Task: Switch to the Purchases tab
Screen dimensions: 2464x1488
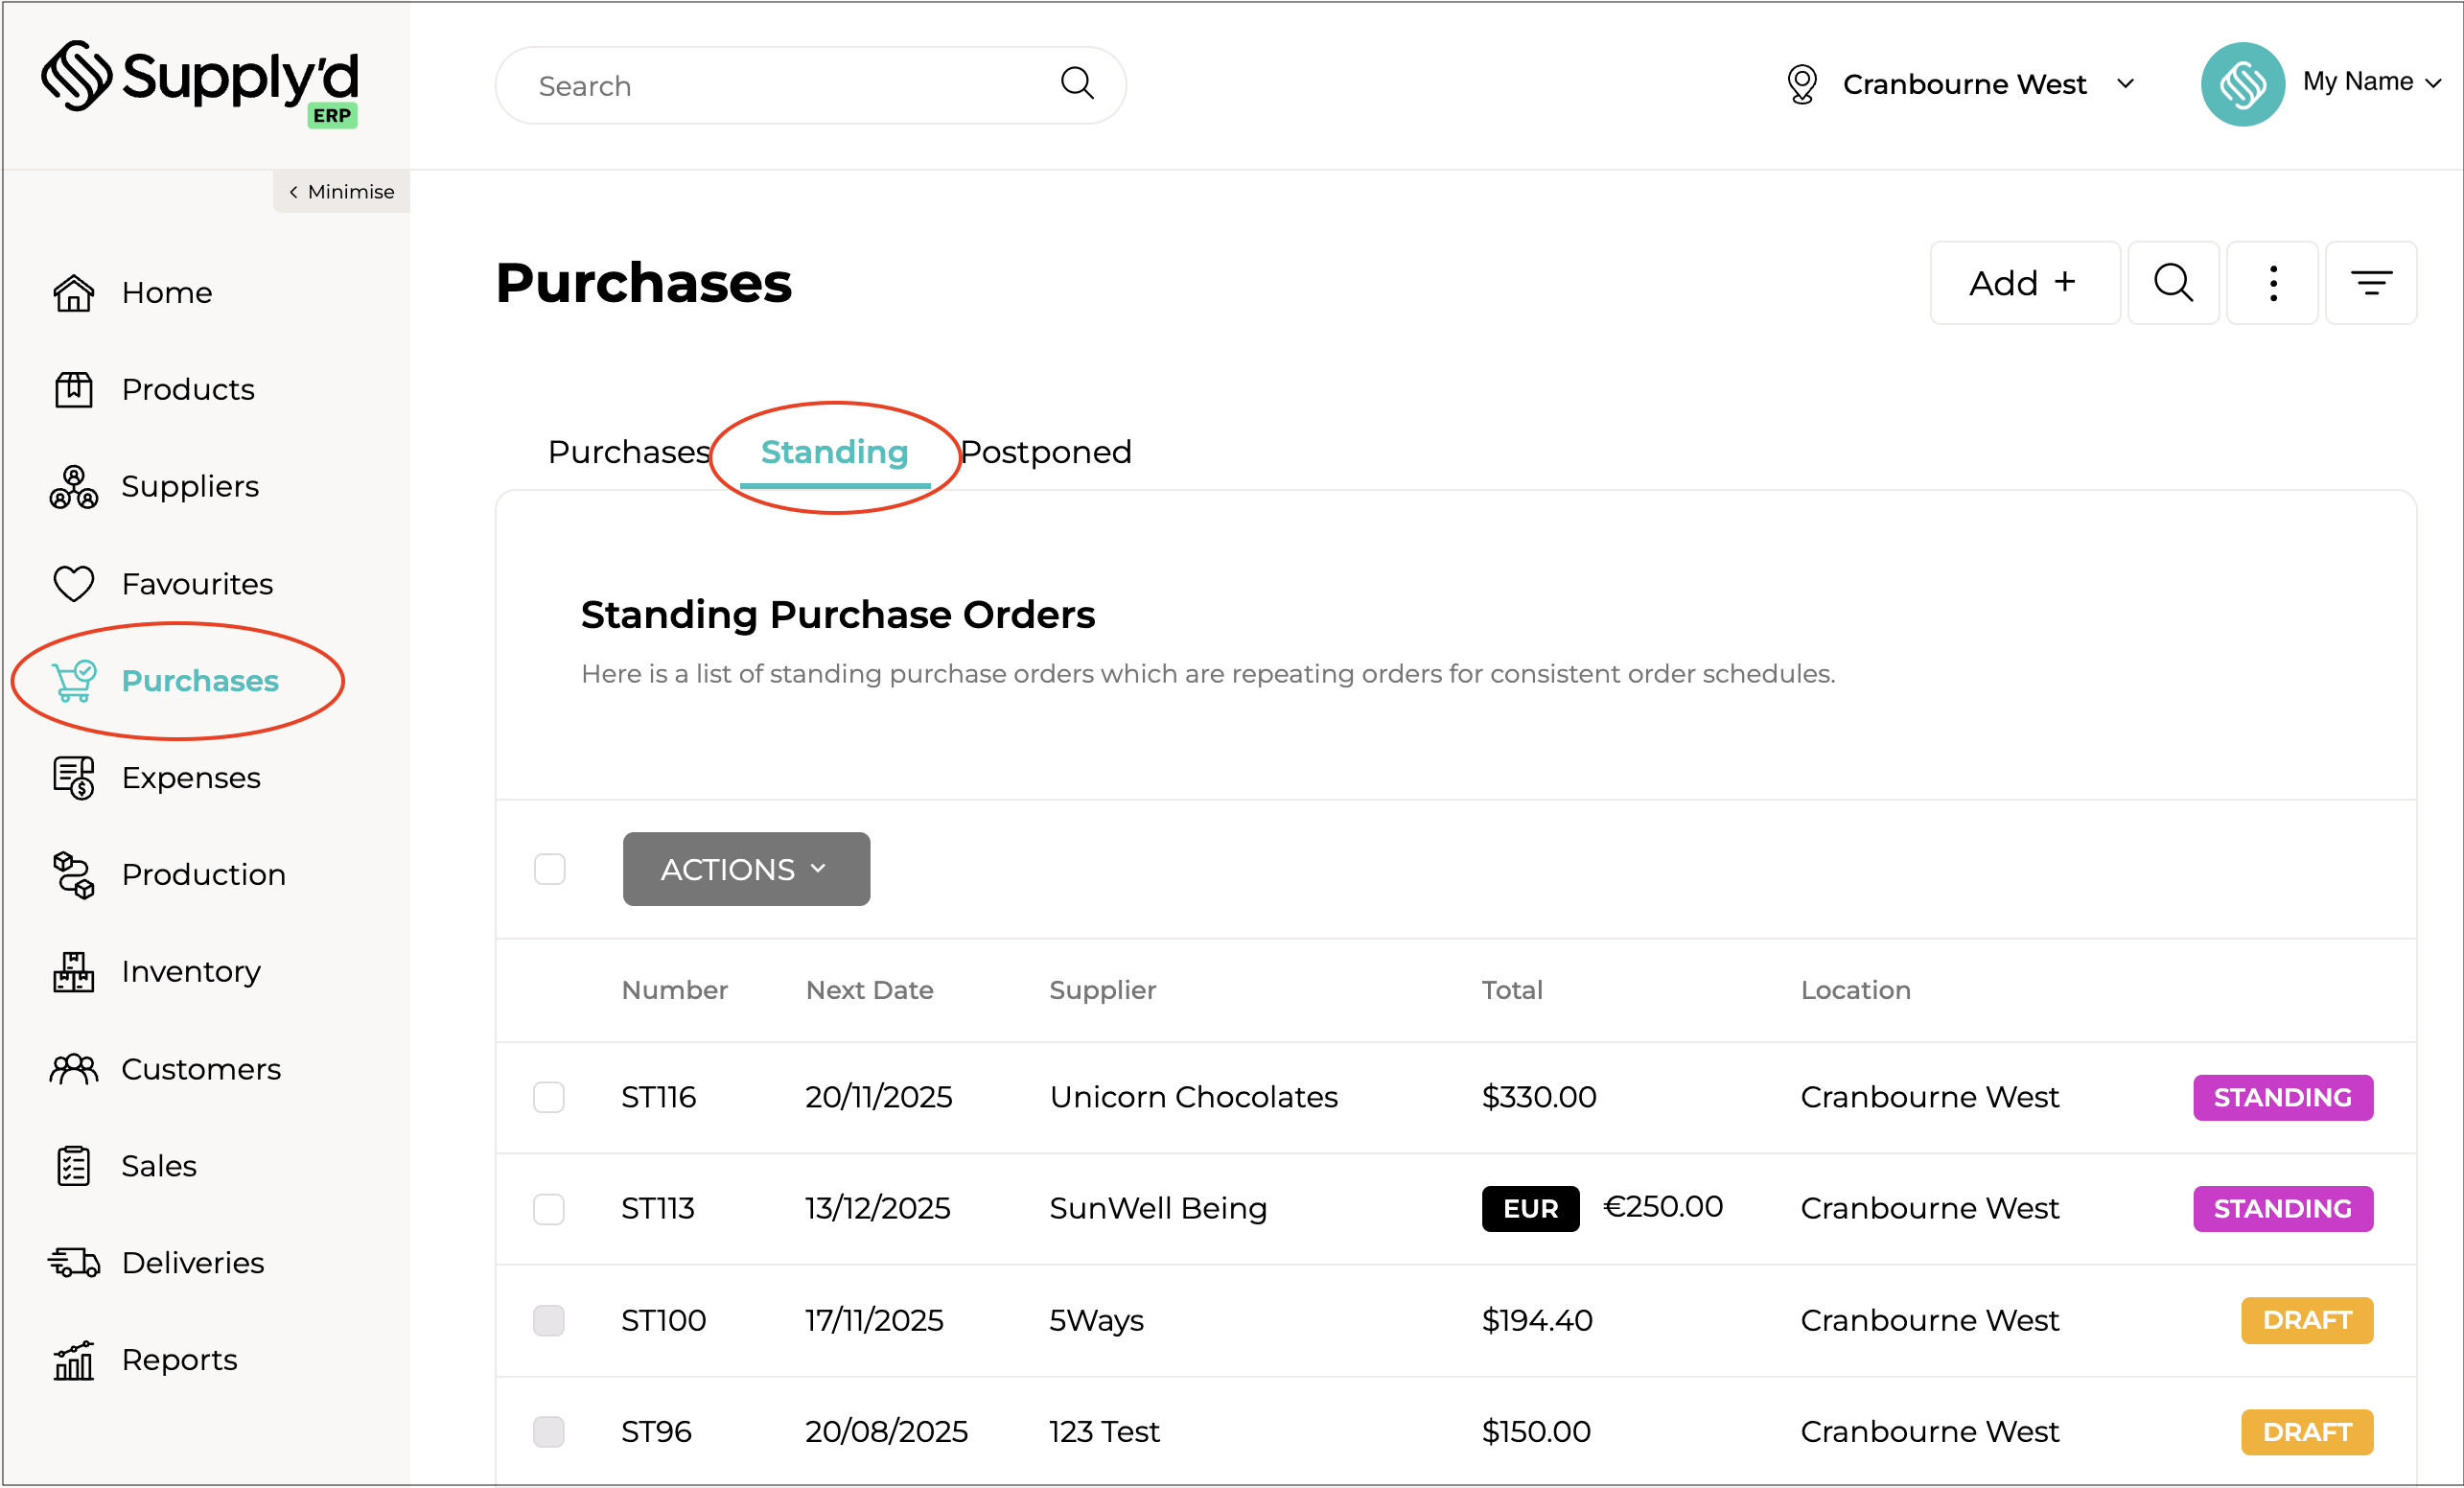Action: [x=629, y=452]
